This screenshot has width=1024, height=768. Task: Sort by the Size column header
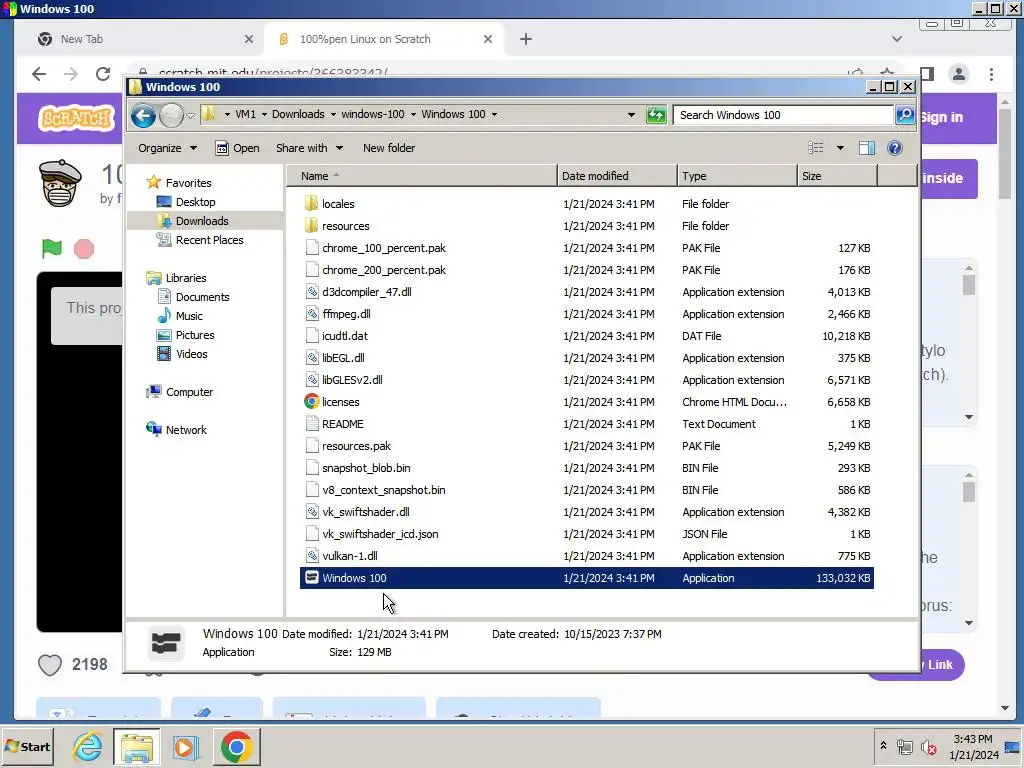click(838, 176)
